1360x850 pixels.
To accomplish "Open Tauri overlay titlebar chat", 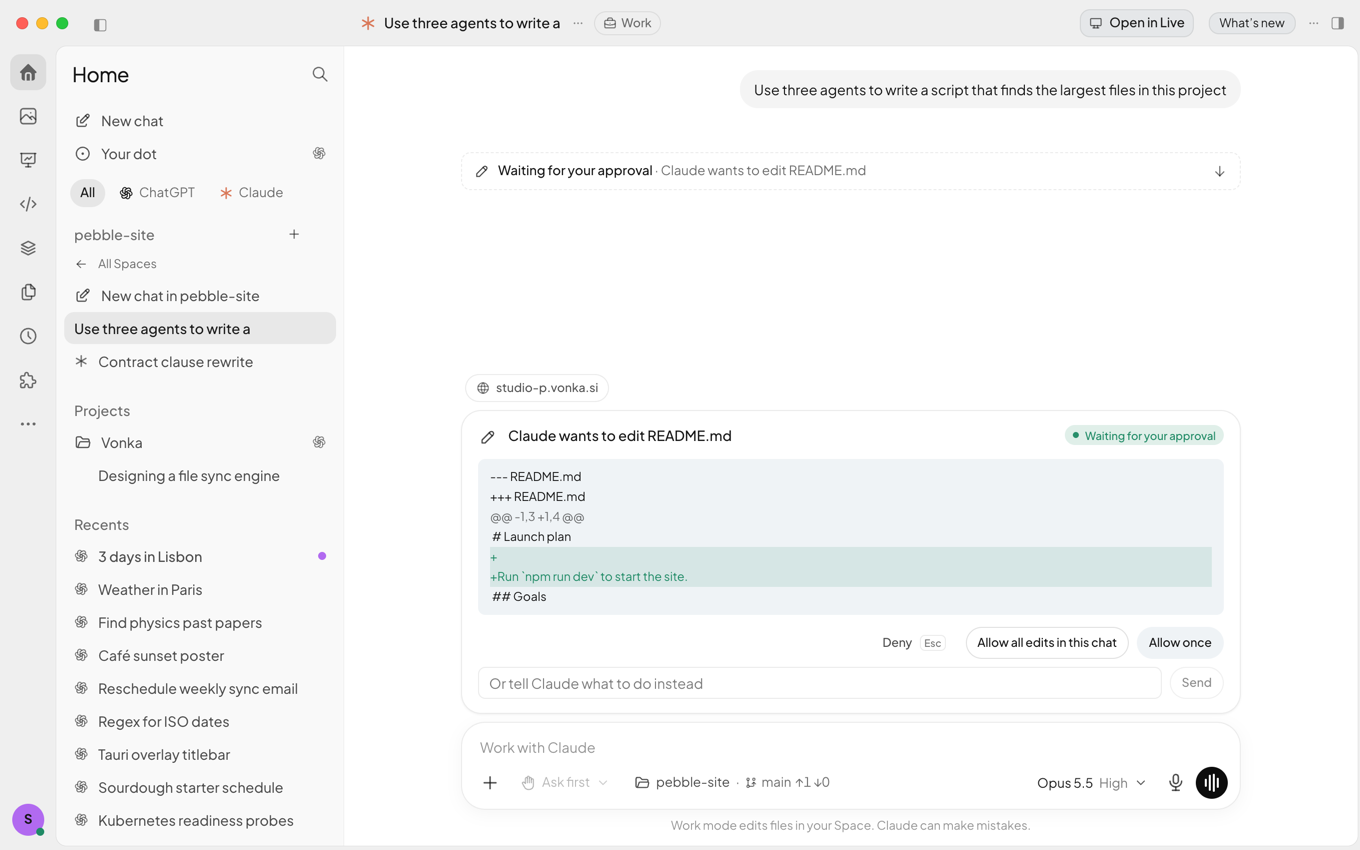I will click(x=200, y=755).
